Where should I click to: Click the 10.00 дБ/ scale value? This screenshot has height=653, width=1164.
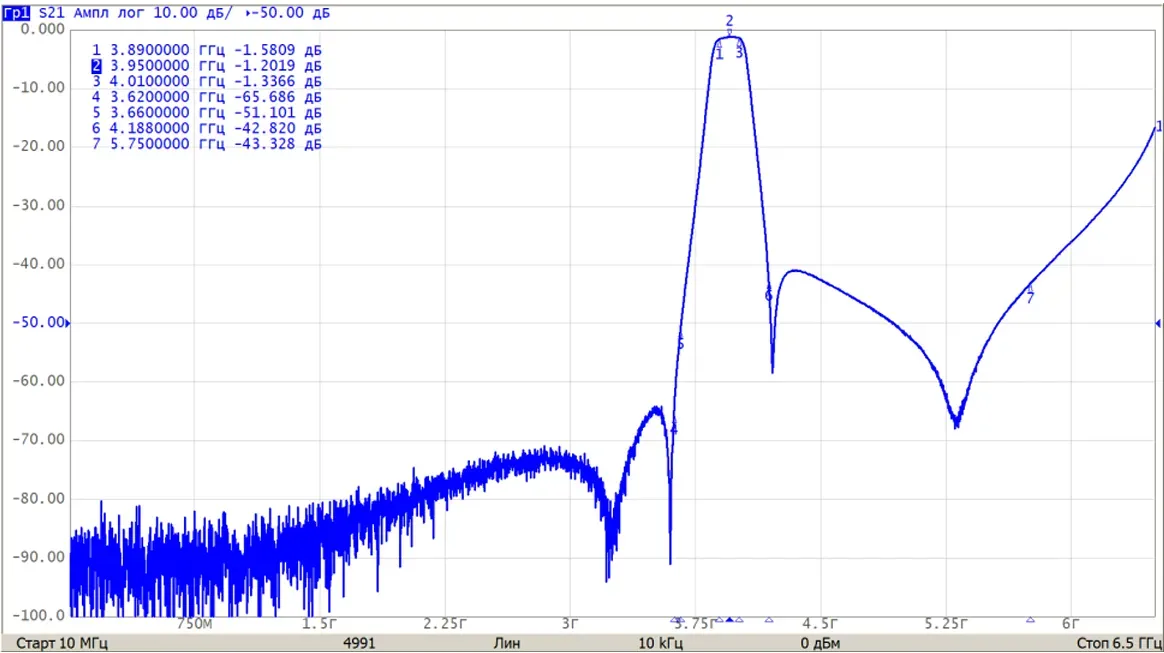point(192,13)
